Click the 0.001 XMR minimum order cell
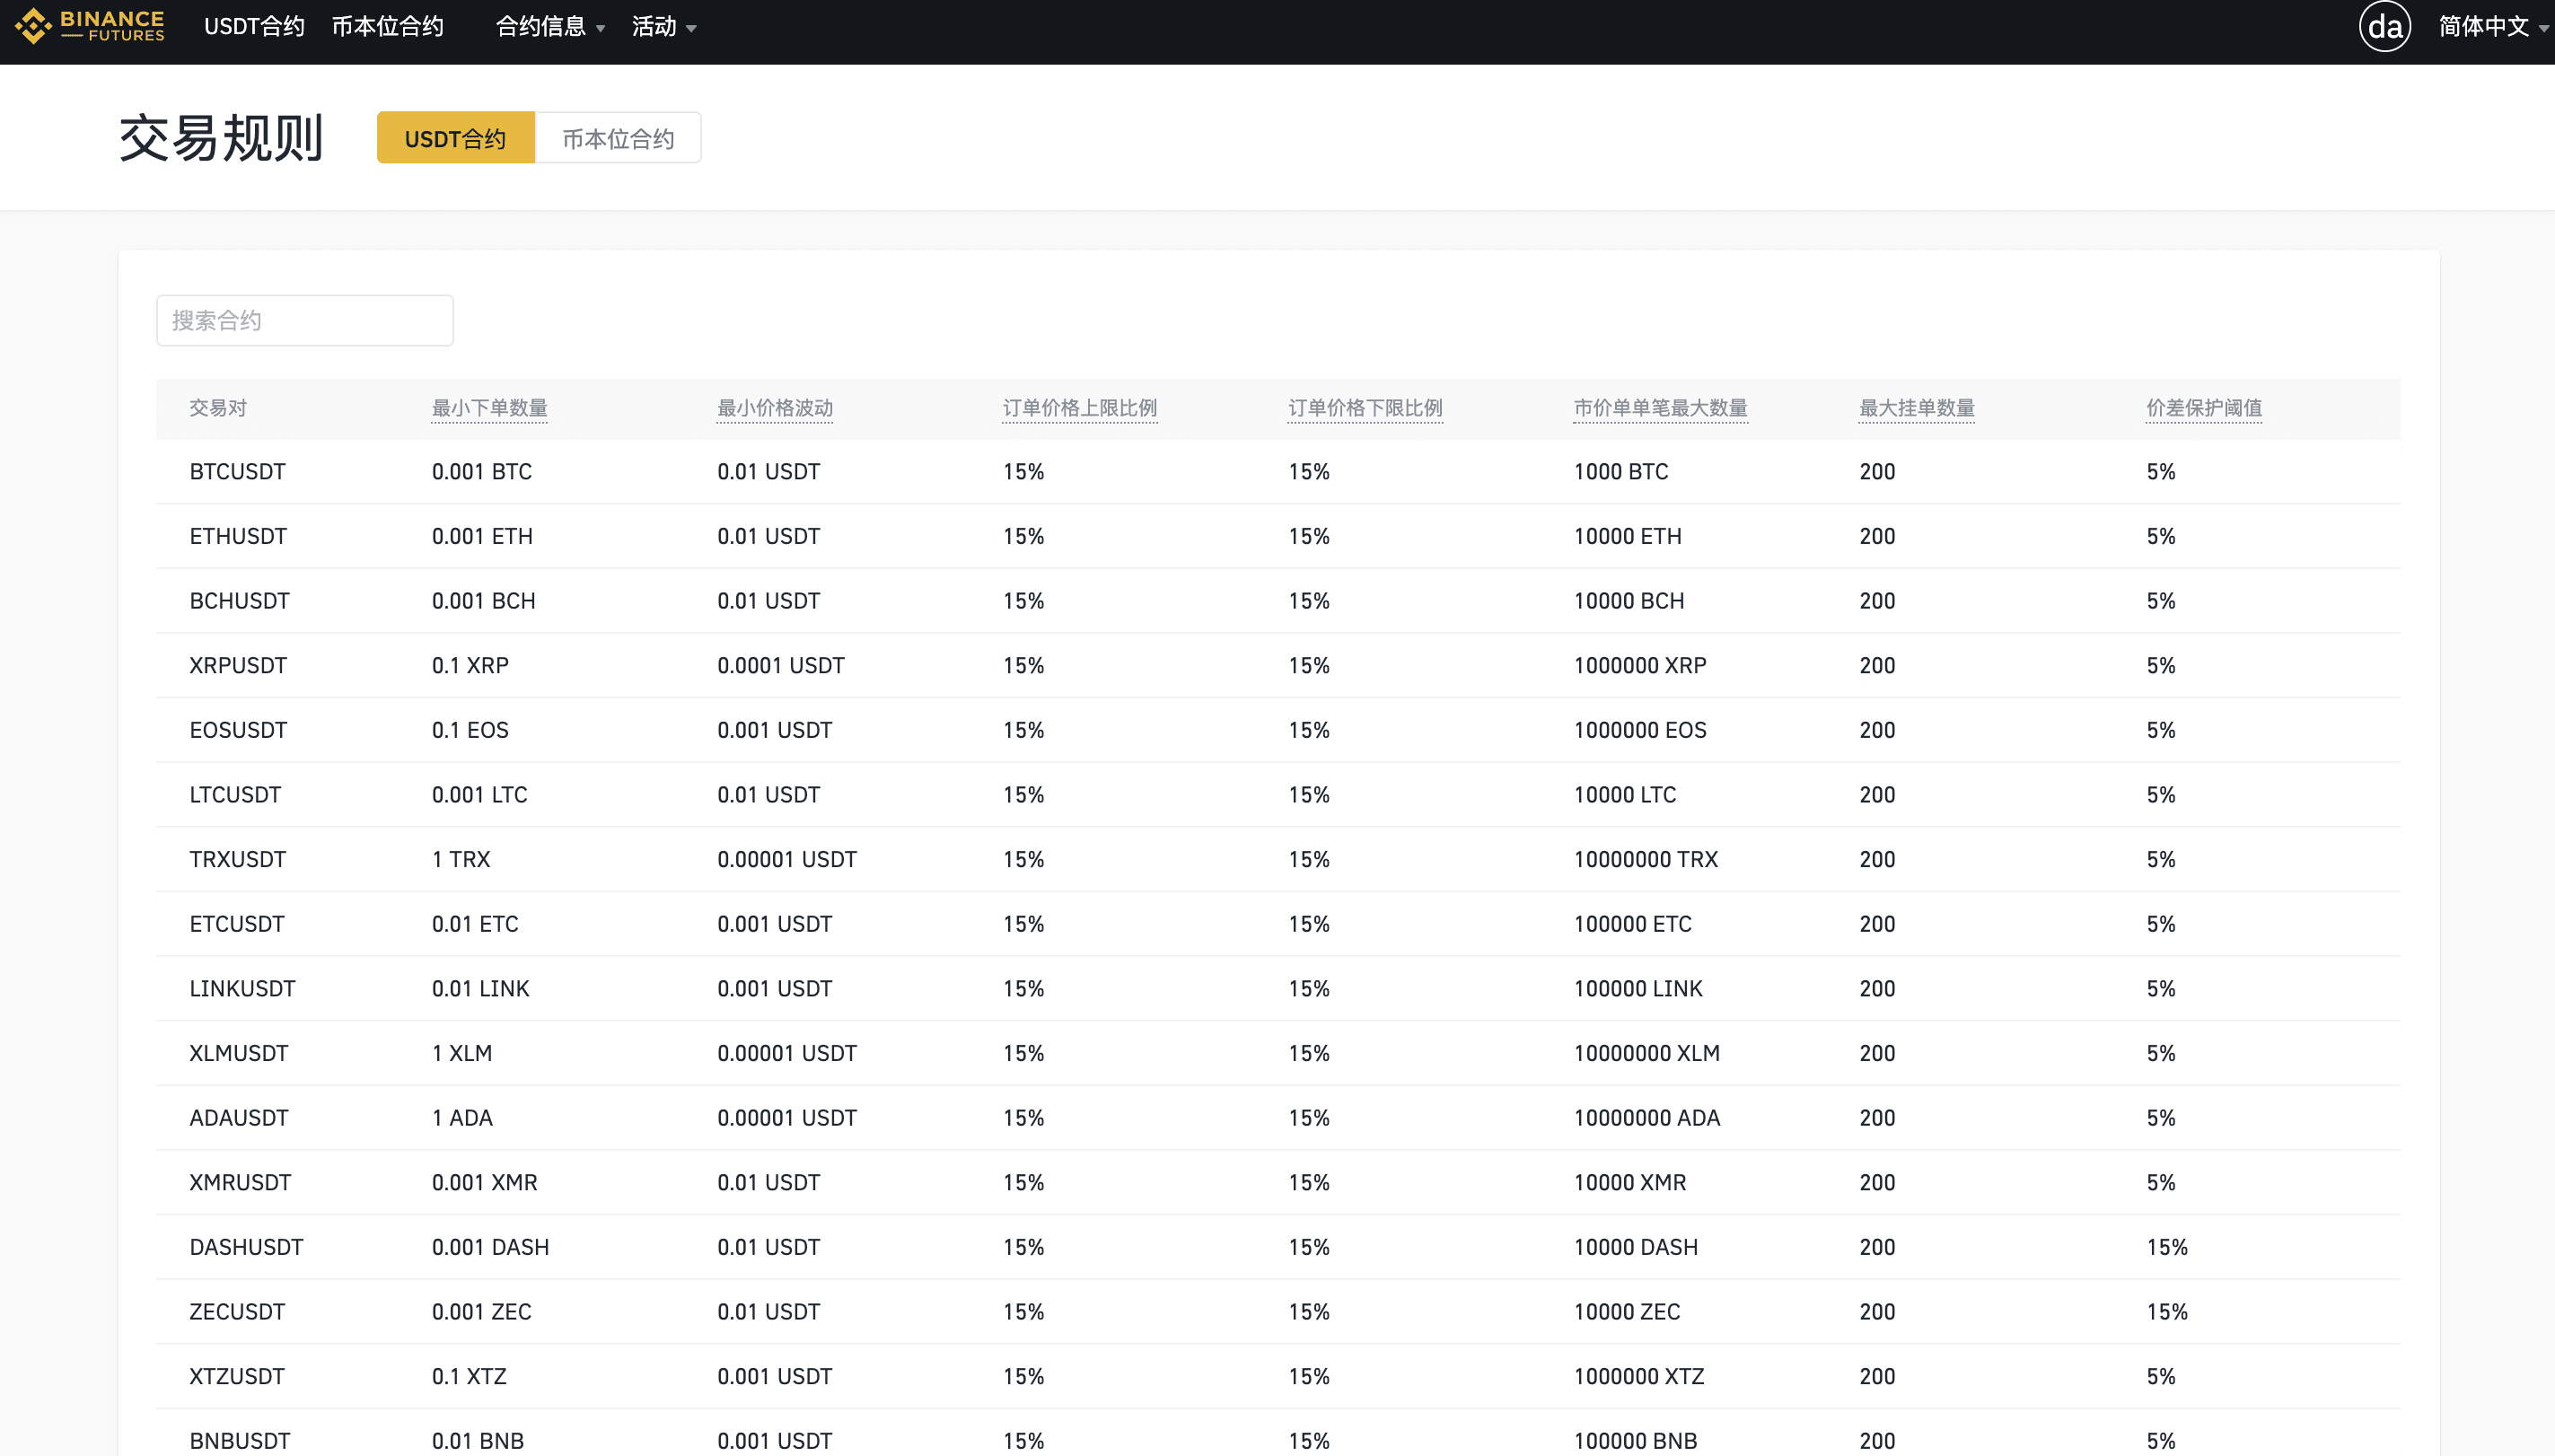Screen dimensions: 2555x1456 pyautogui.click(x=485, y=1183)
